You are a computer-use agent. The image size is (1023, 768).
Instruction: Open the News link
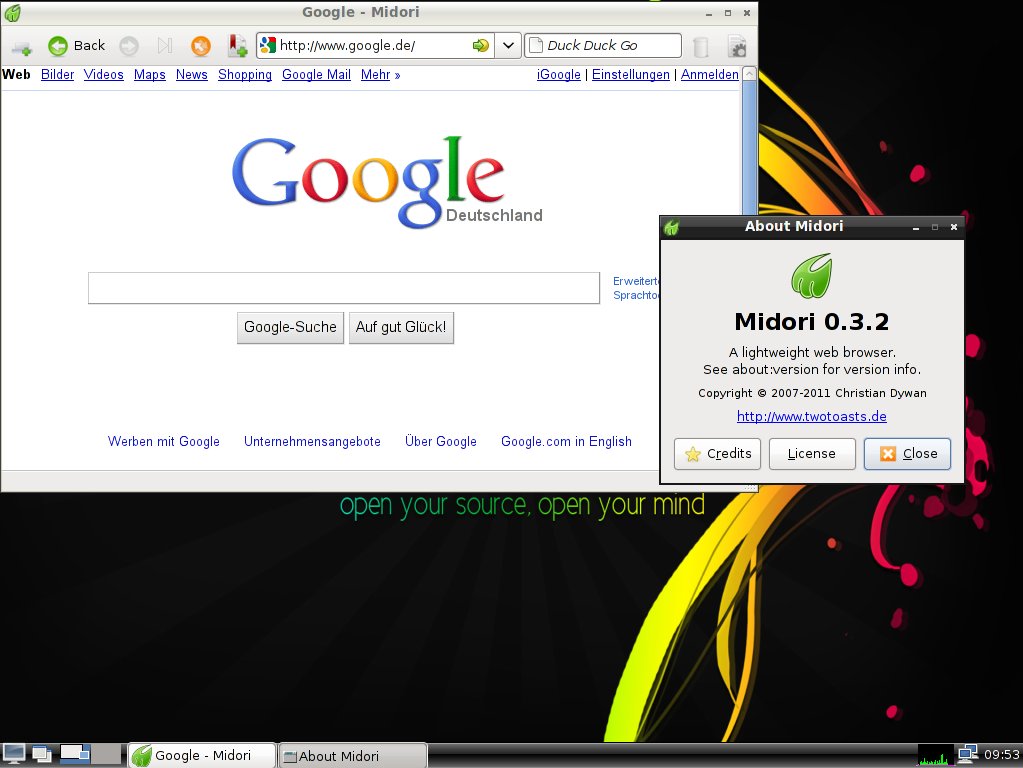(192, 74)
